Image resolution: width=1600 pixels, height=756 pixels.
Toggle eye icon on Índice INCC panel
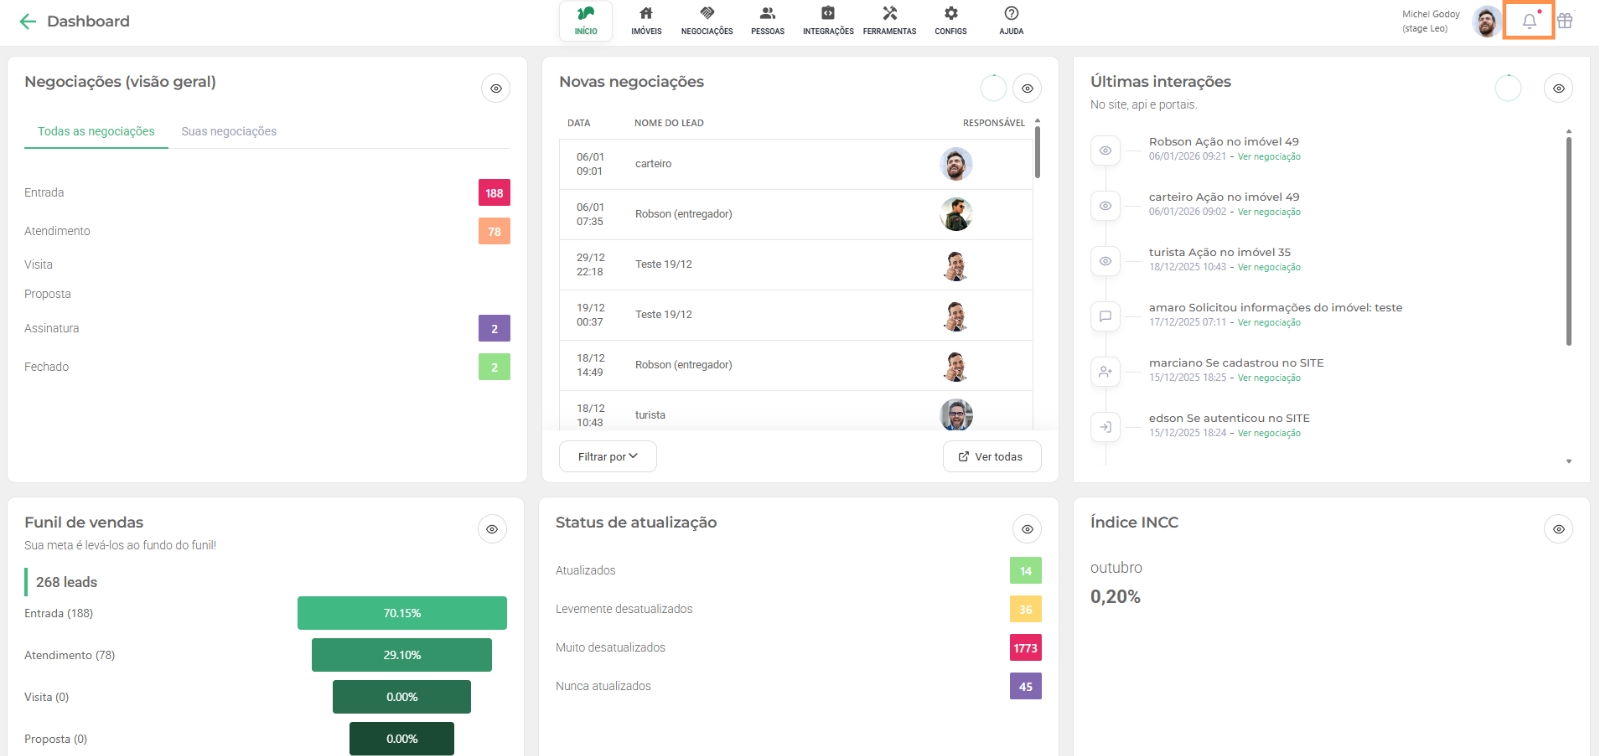[1558, 529]
